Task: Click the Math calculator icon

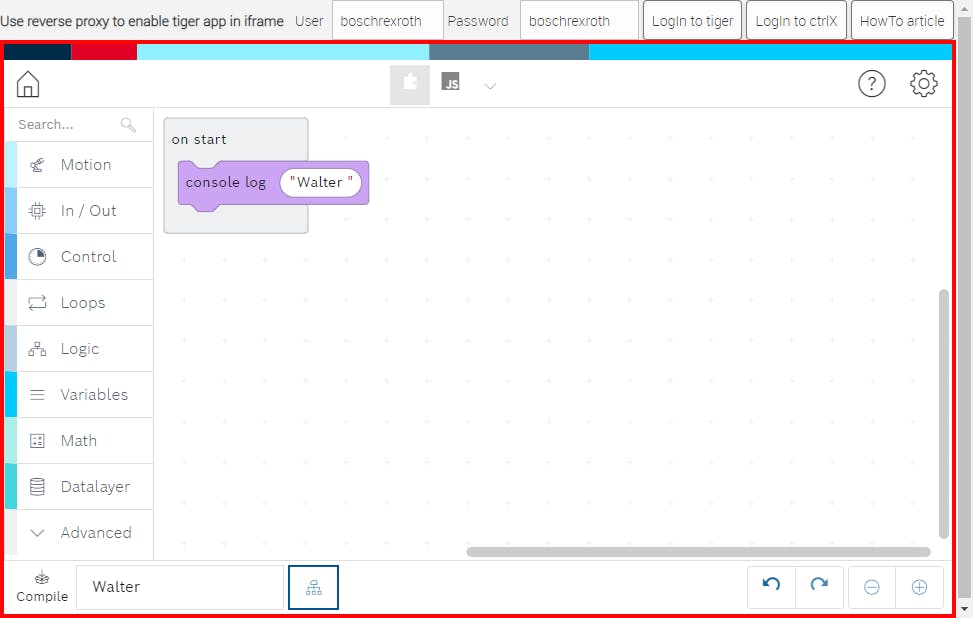Action: pyautogui.click(x=37, y=441)
